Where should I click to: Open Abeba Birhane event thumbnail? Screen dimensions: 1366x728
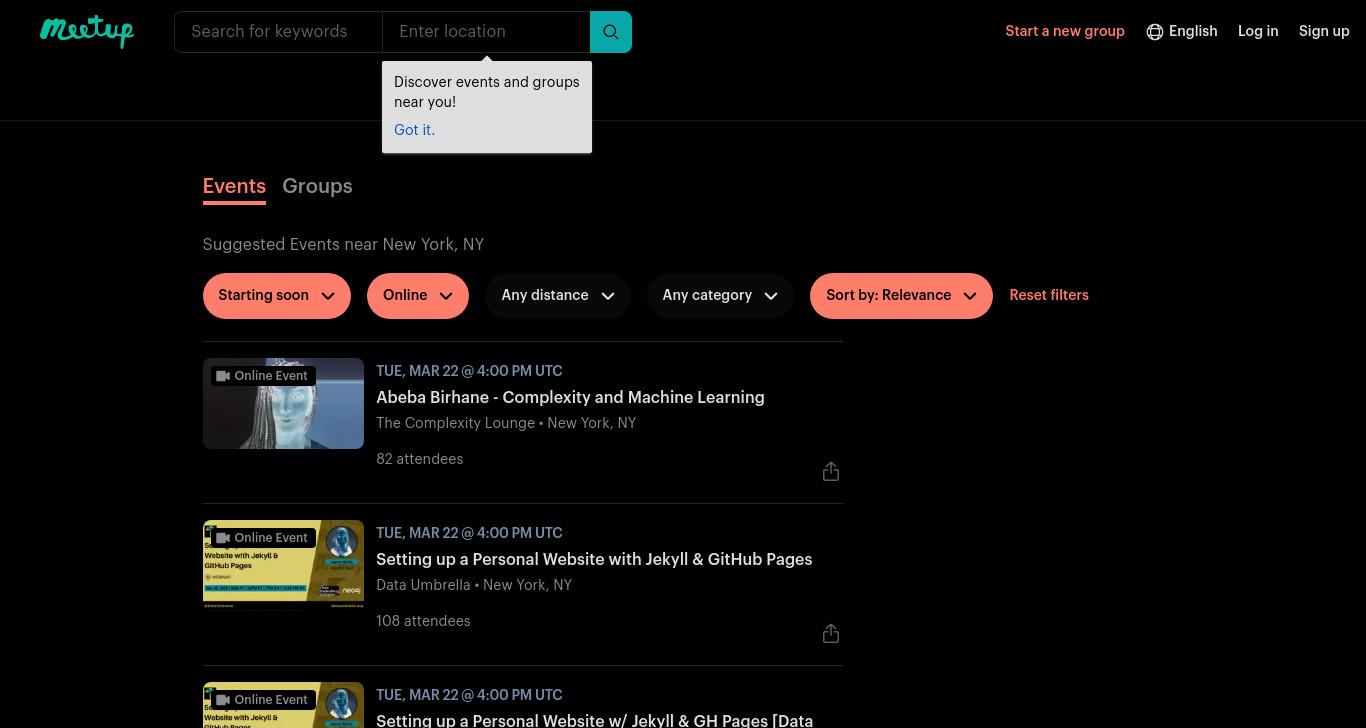pyautogui.click(x=283, y=403)
